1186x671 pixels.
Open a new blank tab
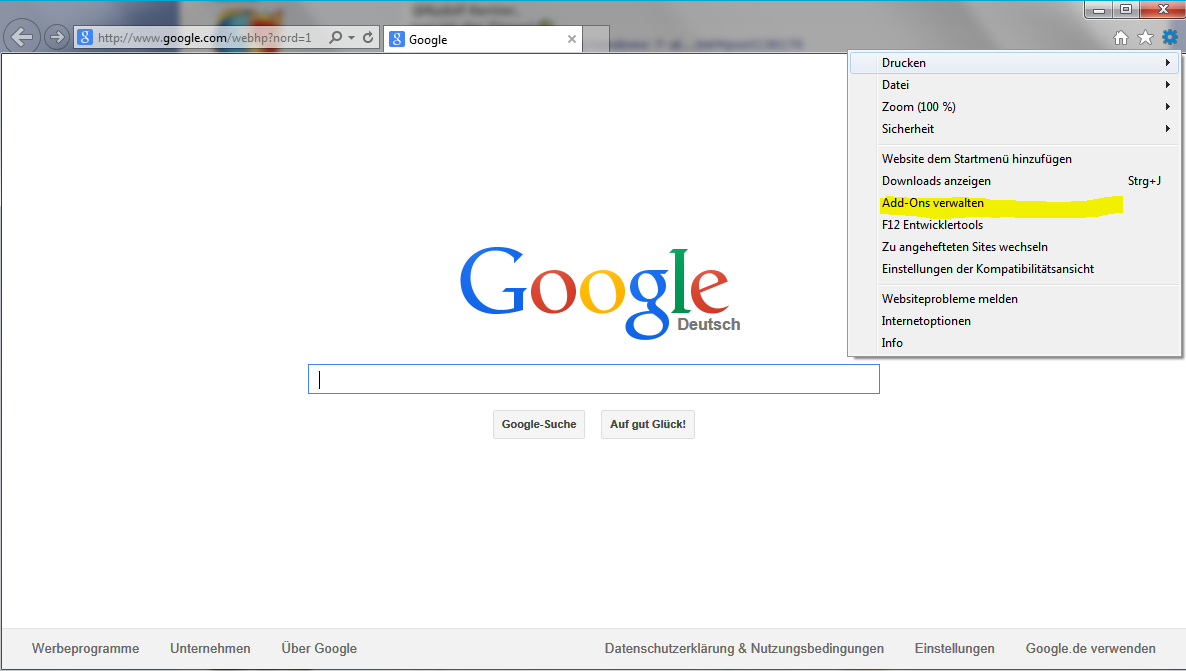coord(596,39)
